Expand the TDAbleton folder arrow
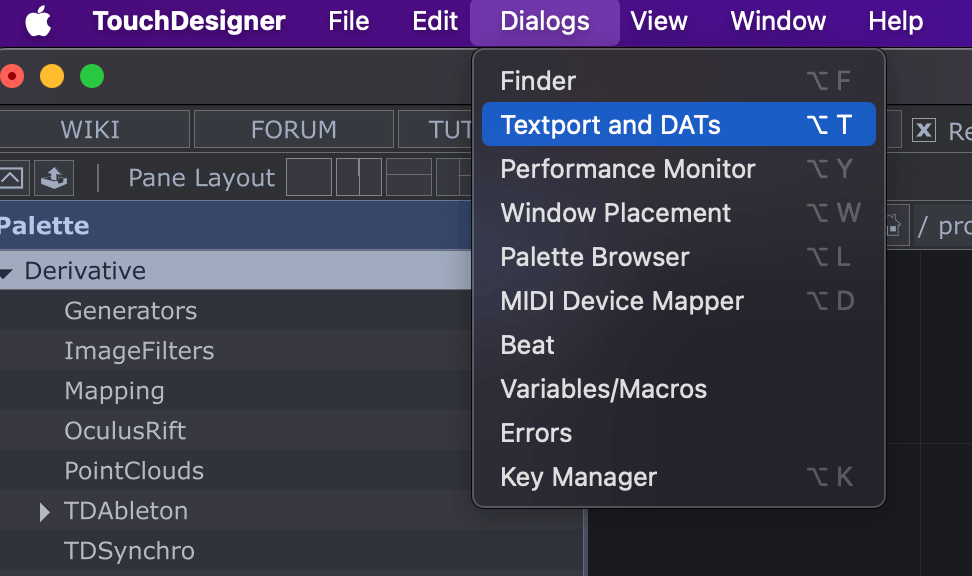This screenshot has height=576, width=972. click(x=44, y=512)
